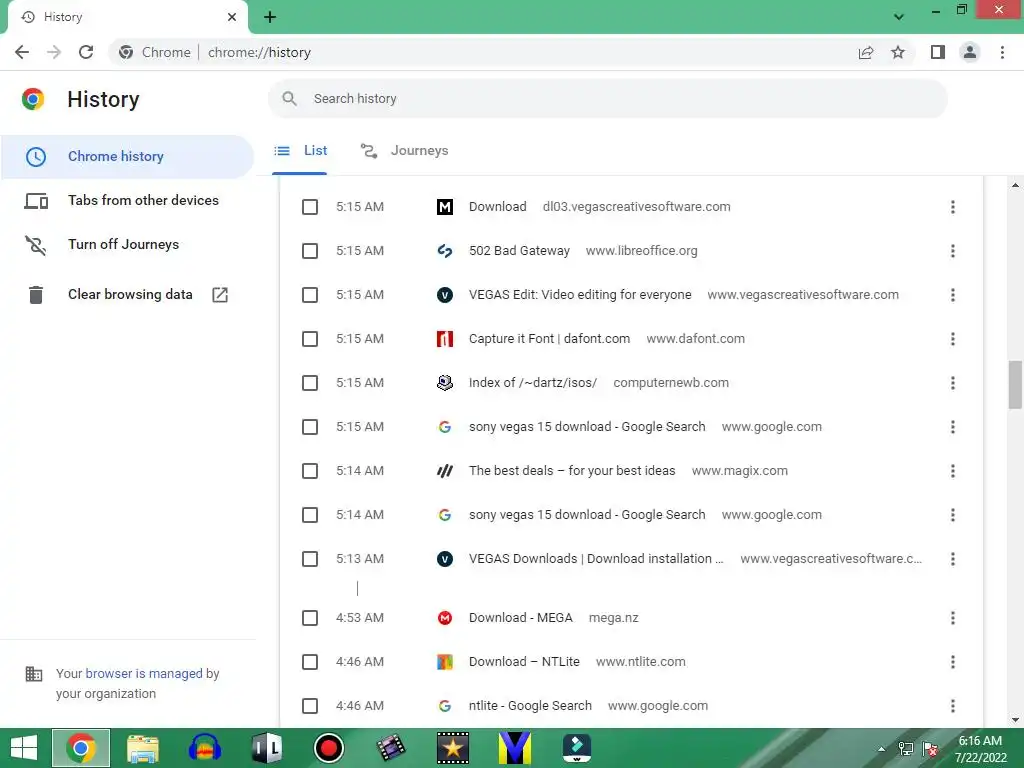Select the Download – NTLite checkbox
This screenshot has height=768, width=1024.
310,662
